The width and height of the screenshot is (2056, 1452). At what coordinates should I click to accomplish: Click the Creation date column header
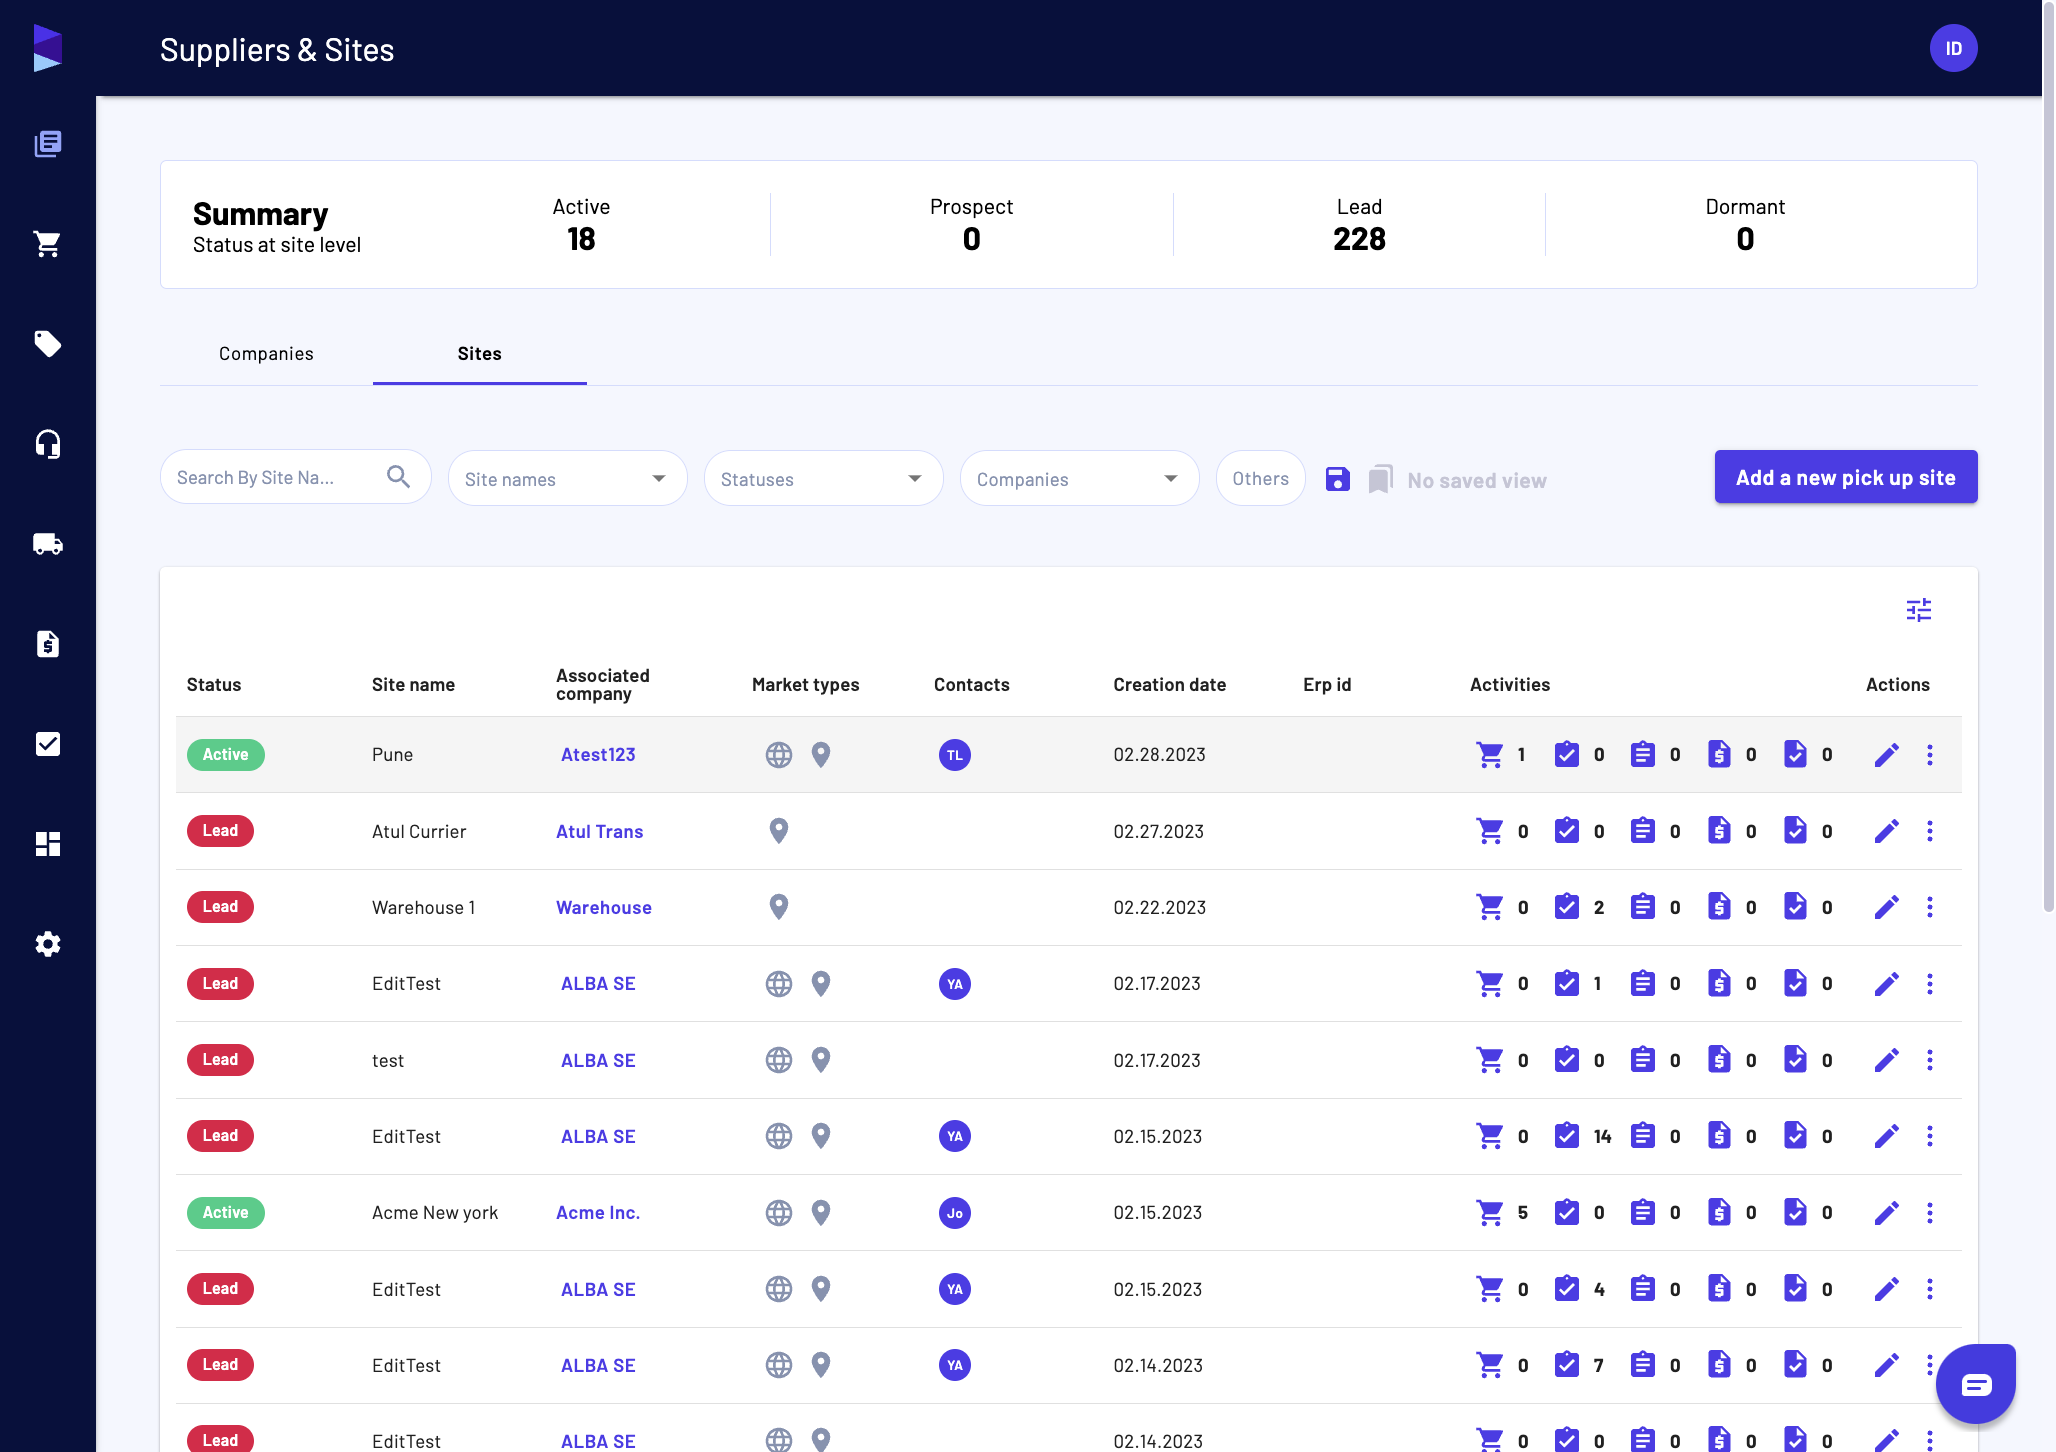(x=1169, y=685)
